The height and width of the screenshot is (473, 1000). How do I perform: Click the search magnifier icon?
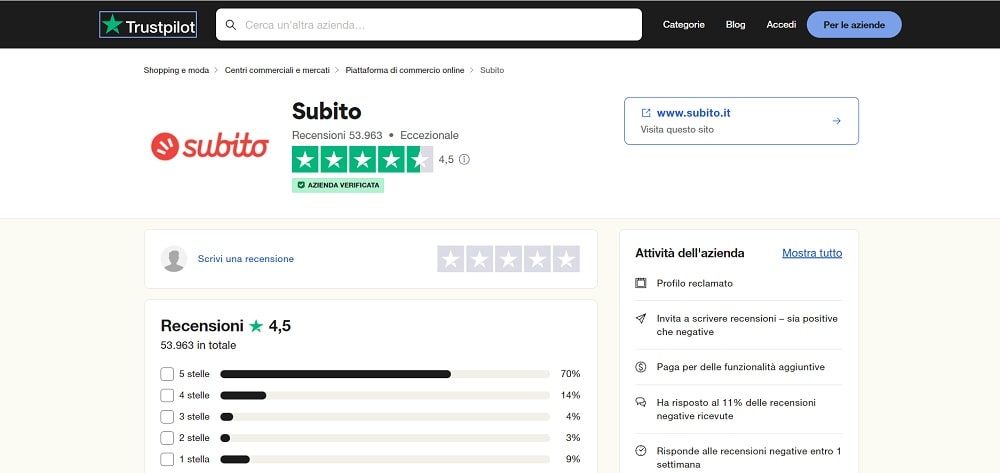point(231,25)
